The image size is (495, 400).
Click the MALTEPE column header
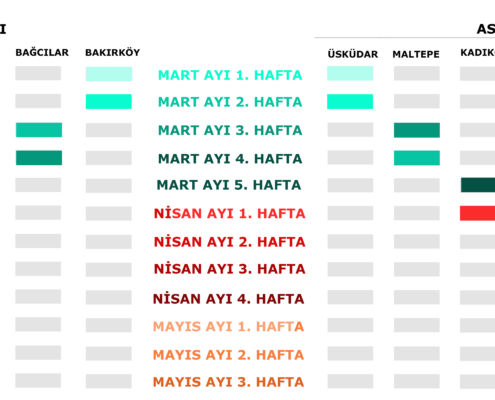tap(416, 54)
